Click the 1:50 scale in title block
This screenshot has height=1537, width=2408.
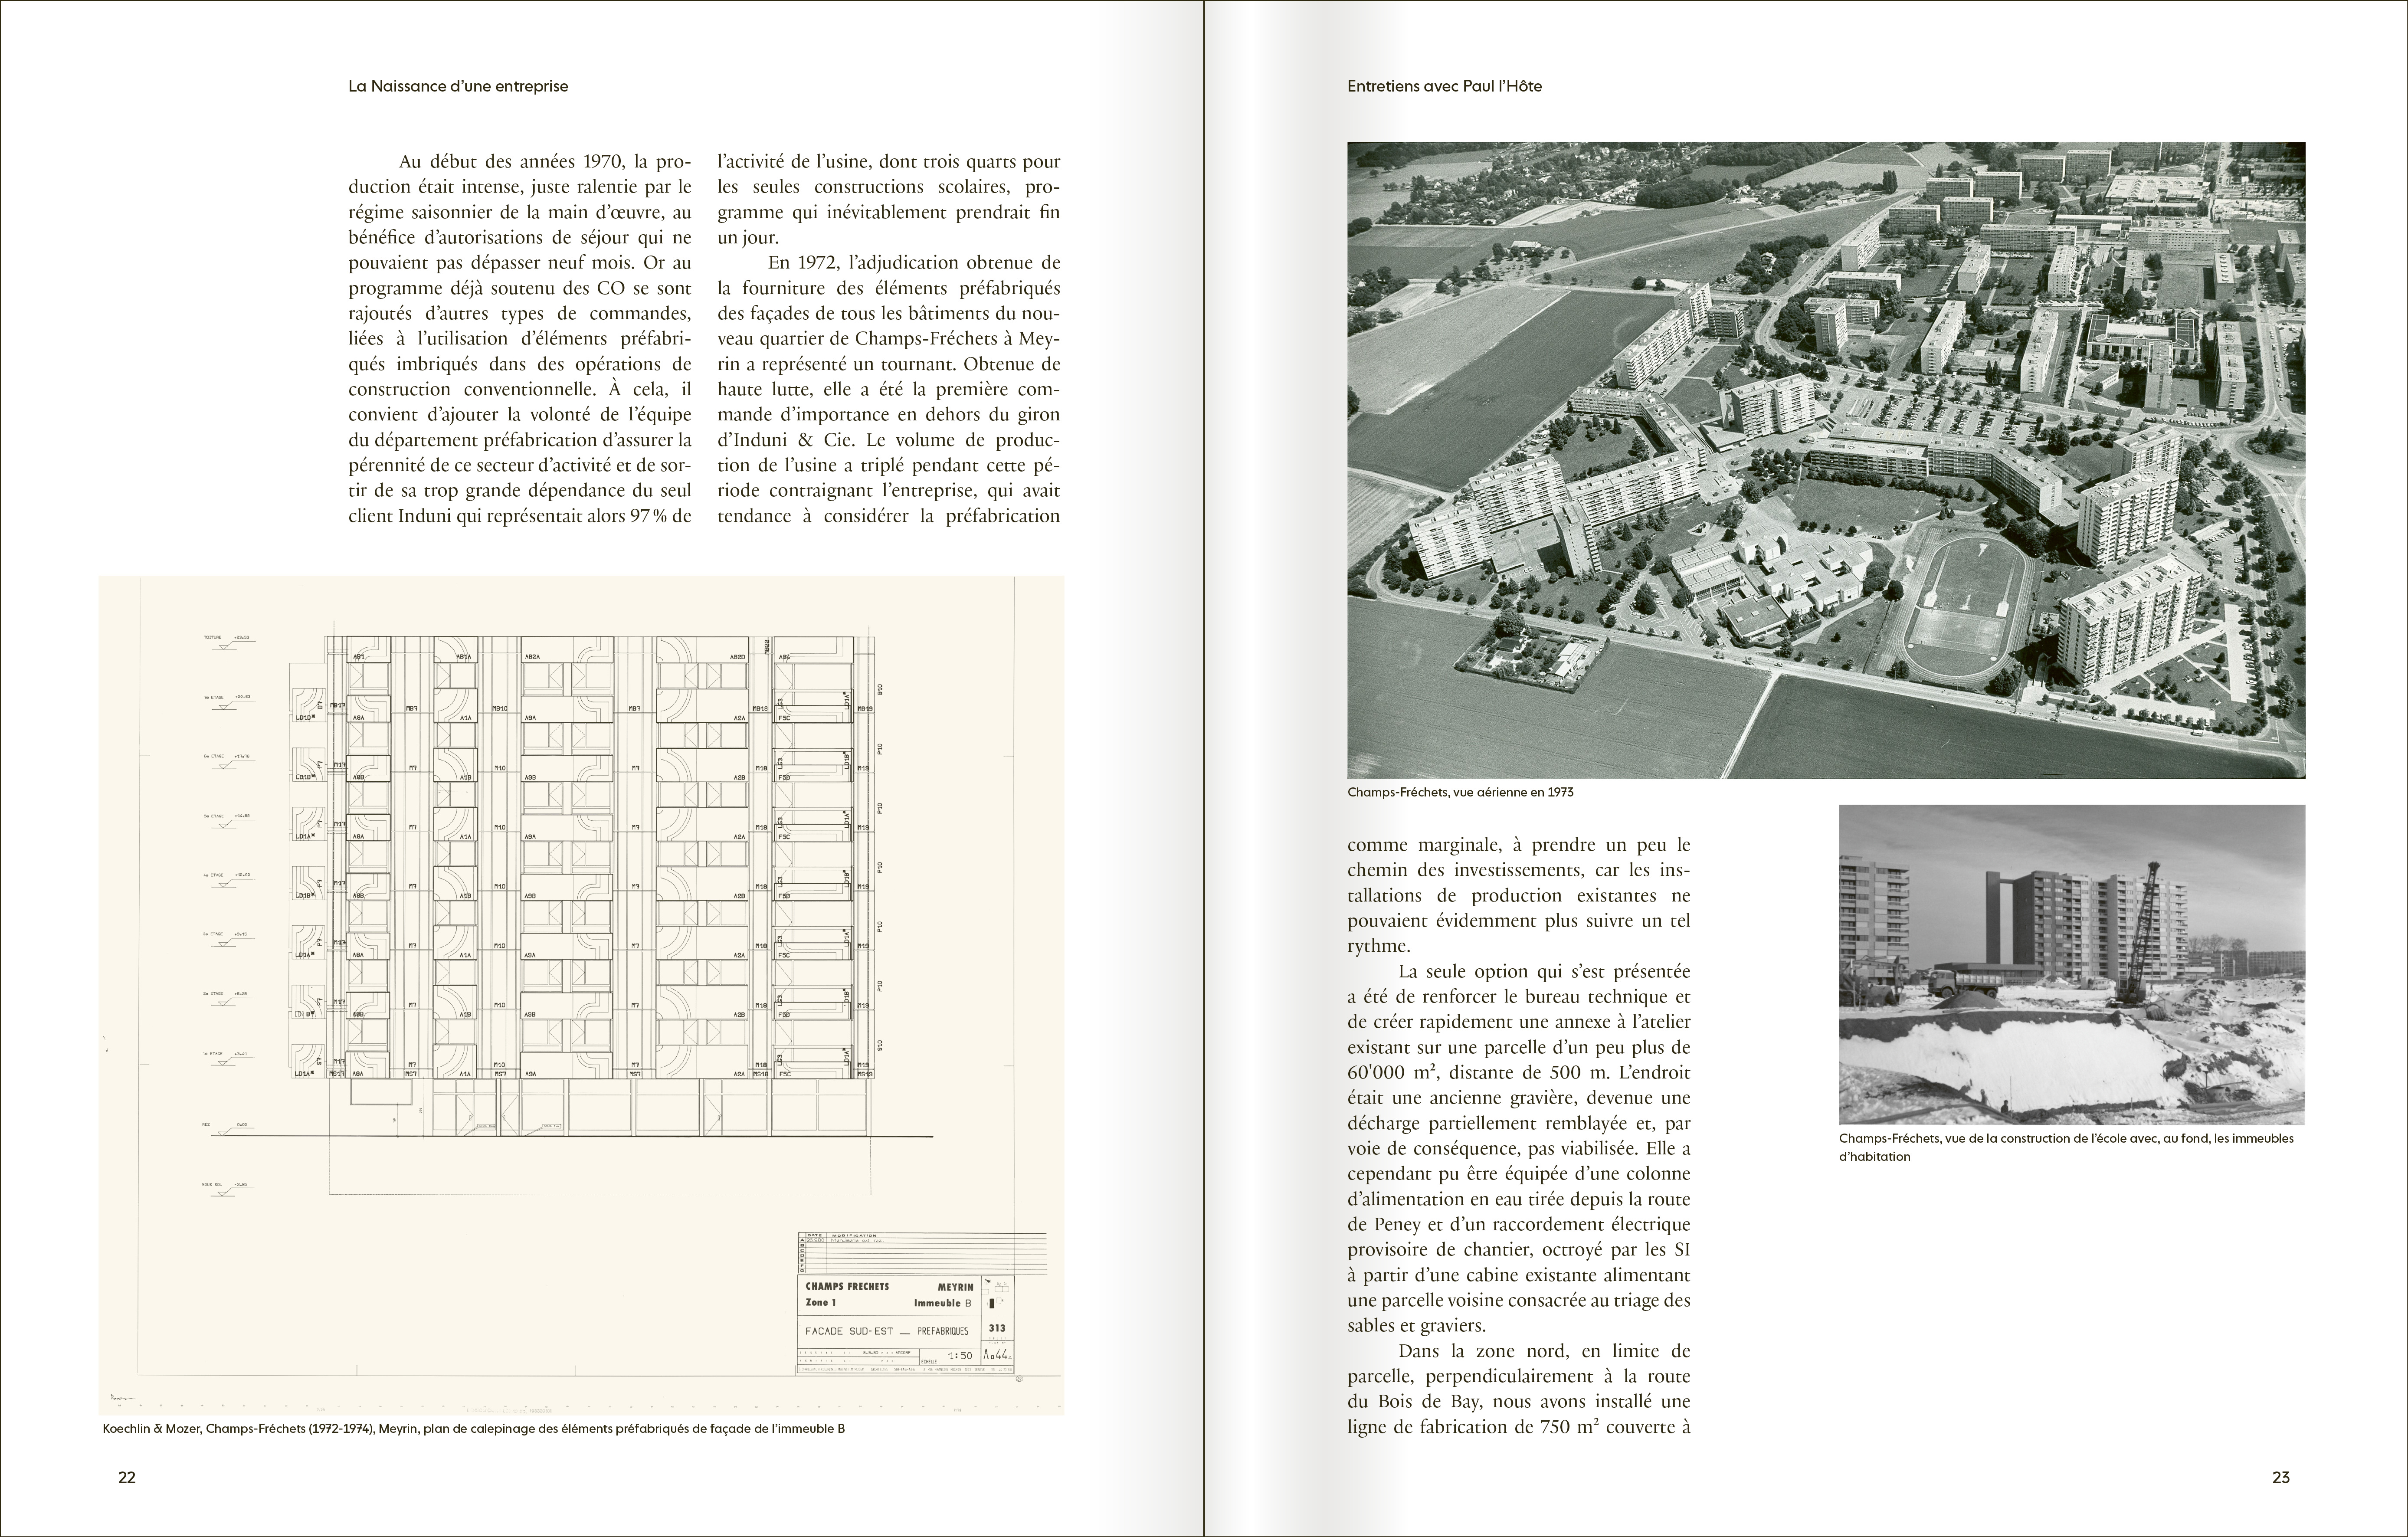[959, 1356]
